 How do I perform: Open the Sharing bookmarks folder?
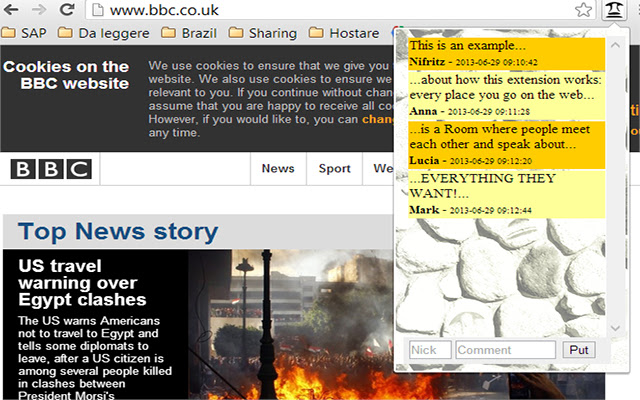click(262, 33)
